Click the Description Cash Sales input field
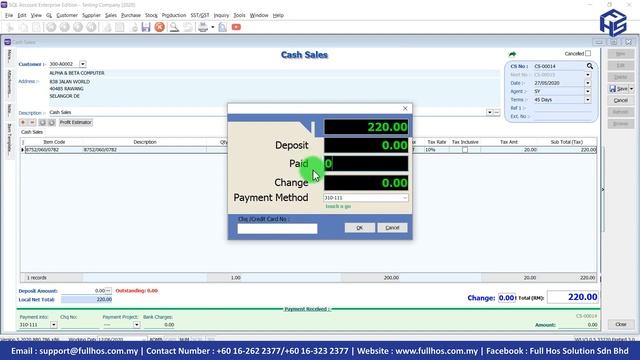The image size is (640, 360). pos(267,112)
